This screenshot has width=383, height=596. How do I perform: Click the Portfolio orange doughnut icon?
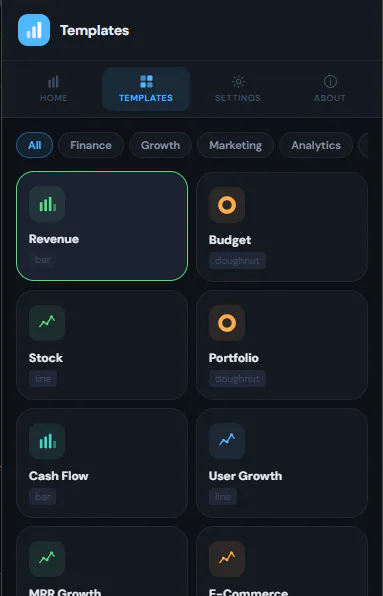click(x=227, y=323)
